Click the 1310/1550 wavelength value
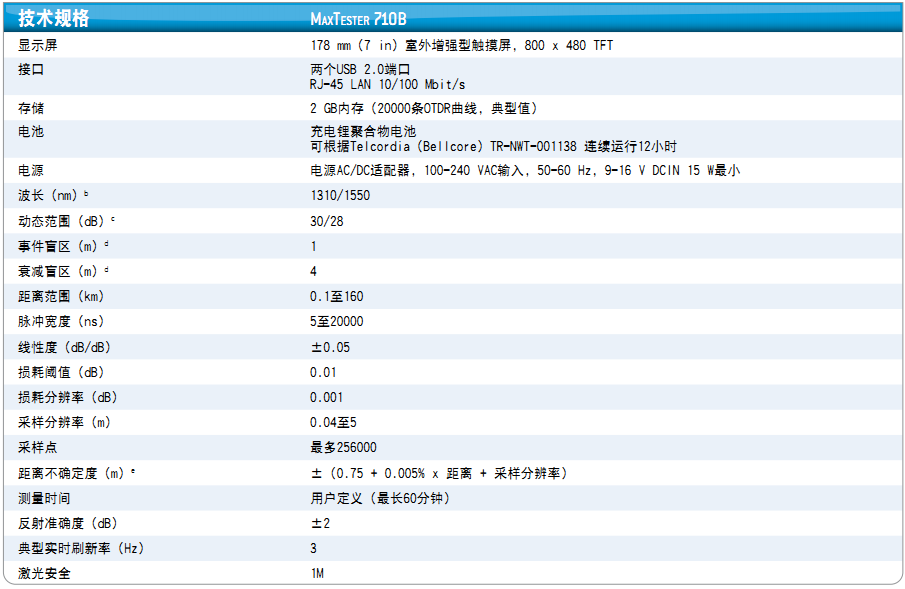This screenshot has width=905, height=589. point(340,195)
